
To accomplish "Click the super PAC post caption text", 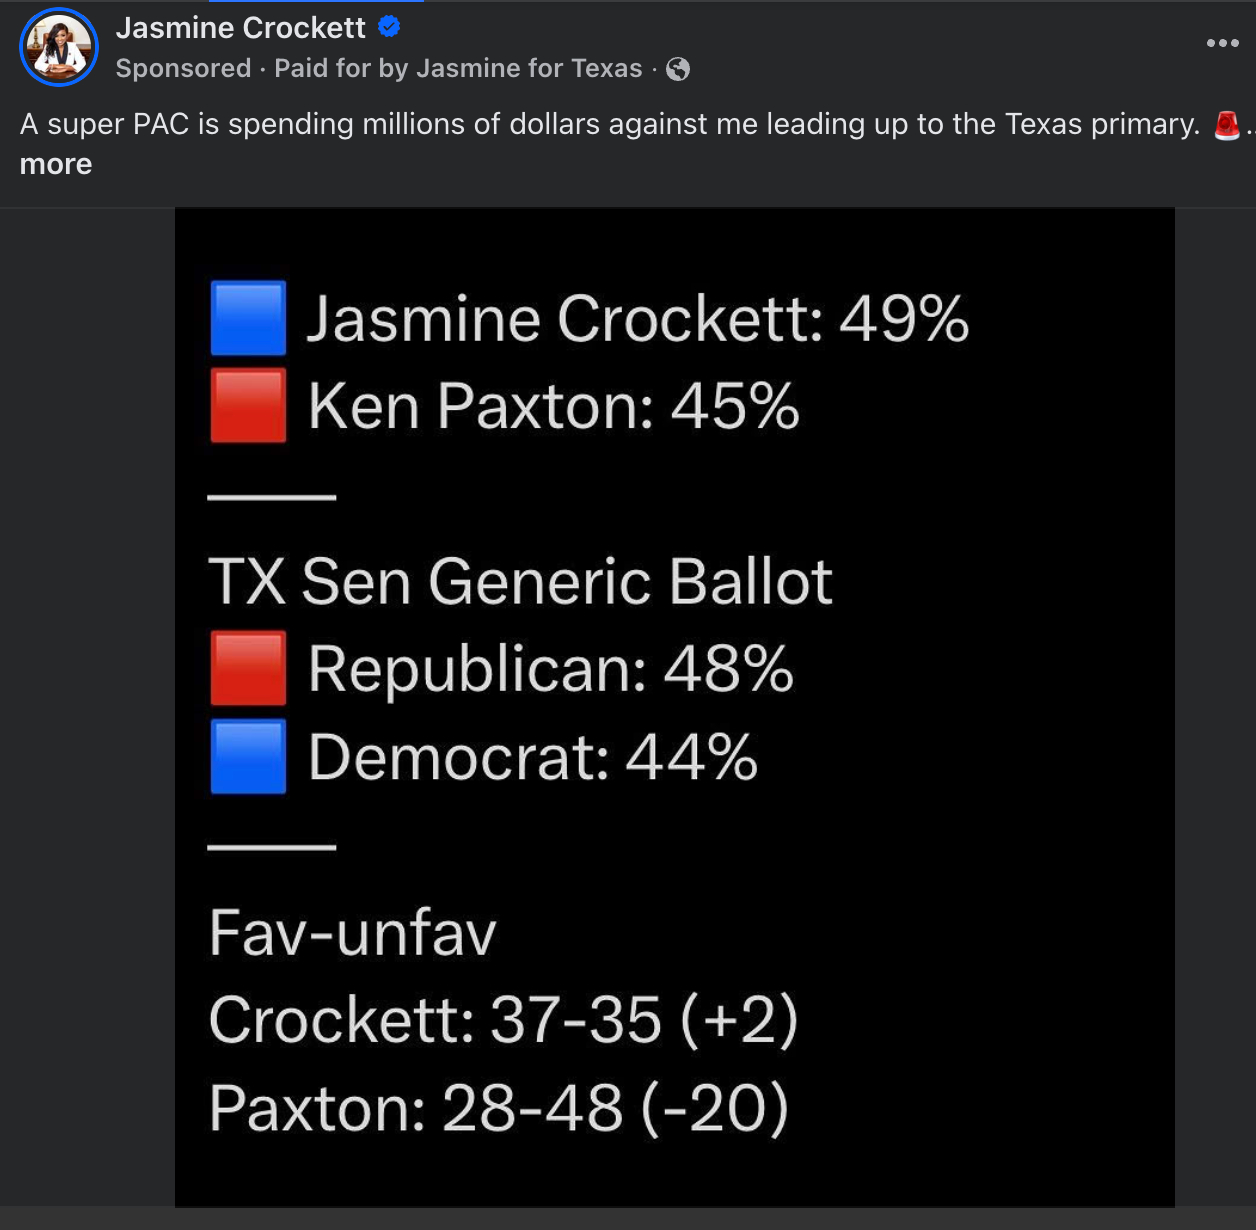I will click(608, 124).
